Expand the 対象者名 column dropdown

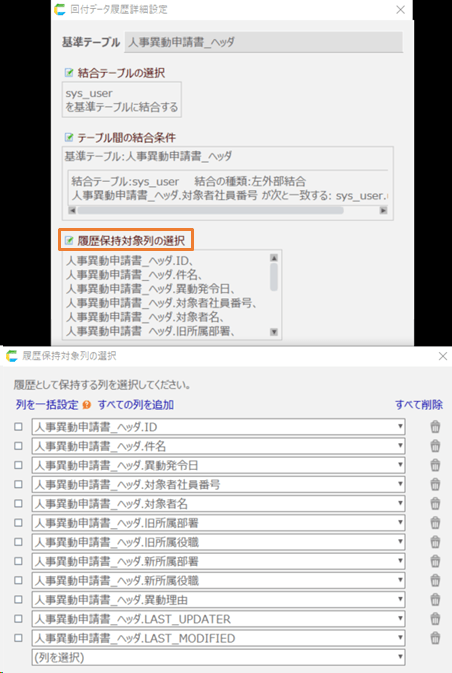pos(218,503)
